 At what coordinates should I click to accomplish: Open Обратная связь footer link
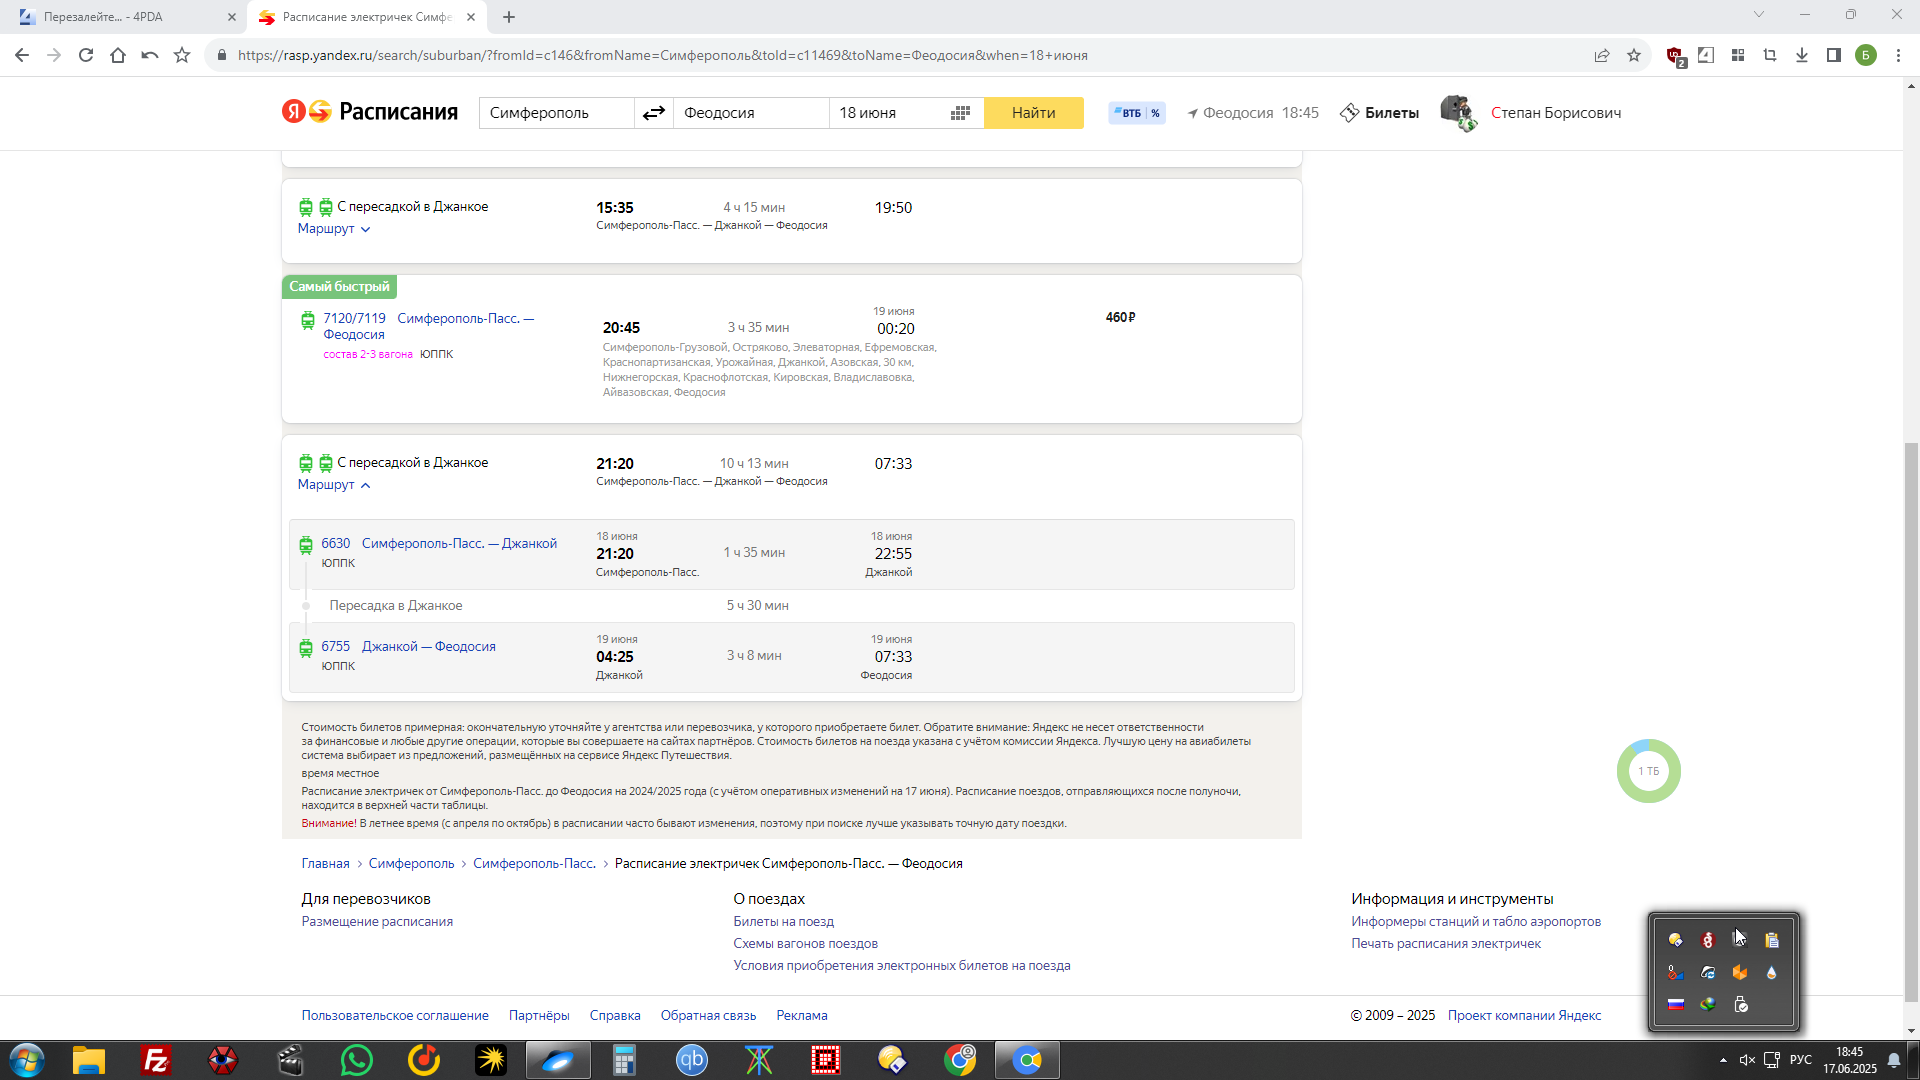[x=708, y=1015]
